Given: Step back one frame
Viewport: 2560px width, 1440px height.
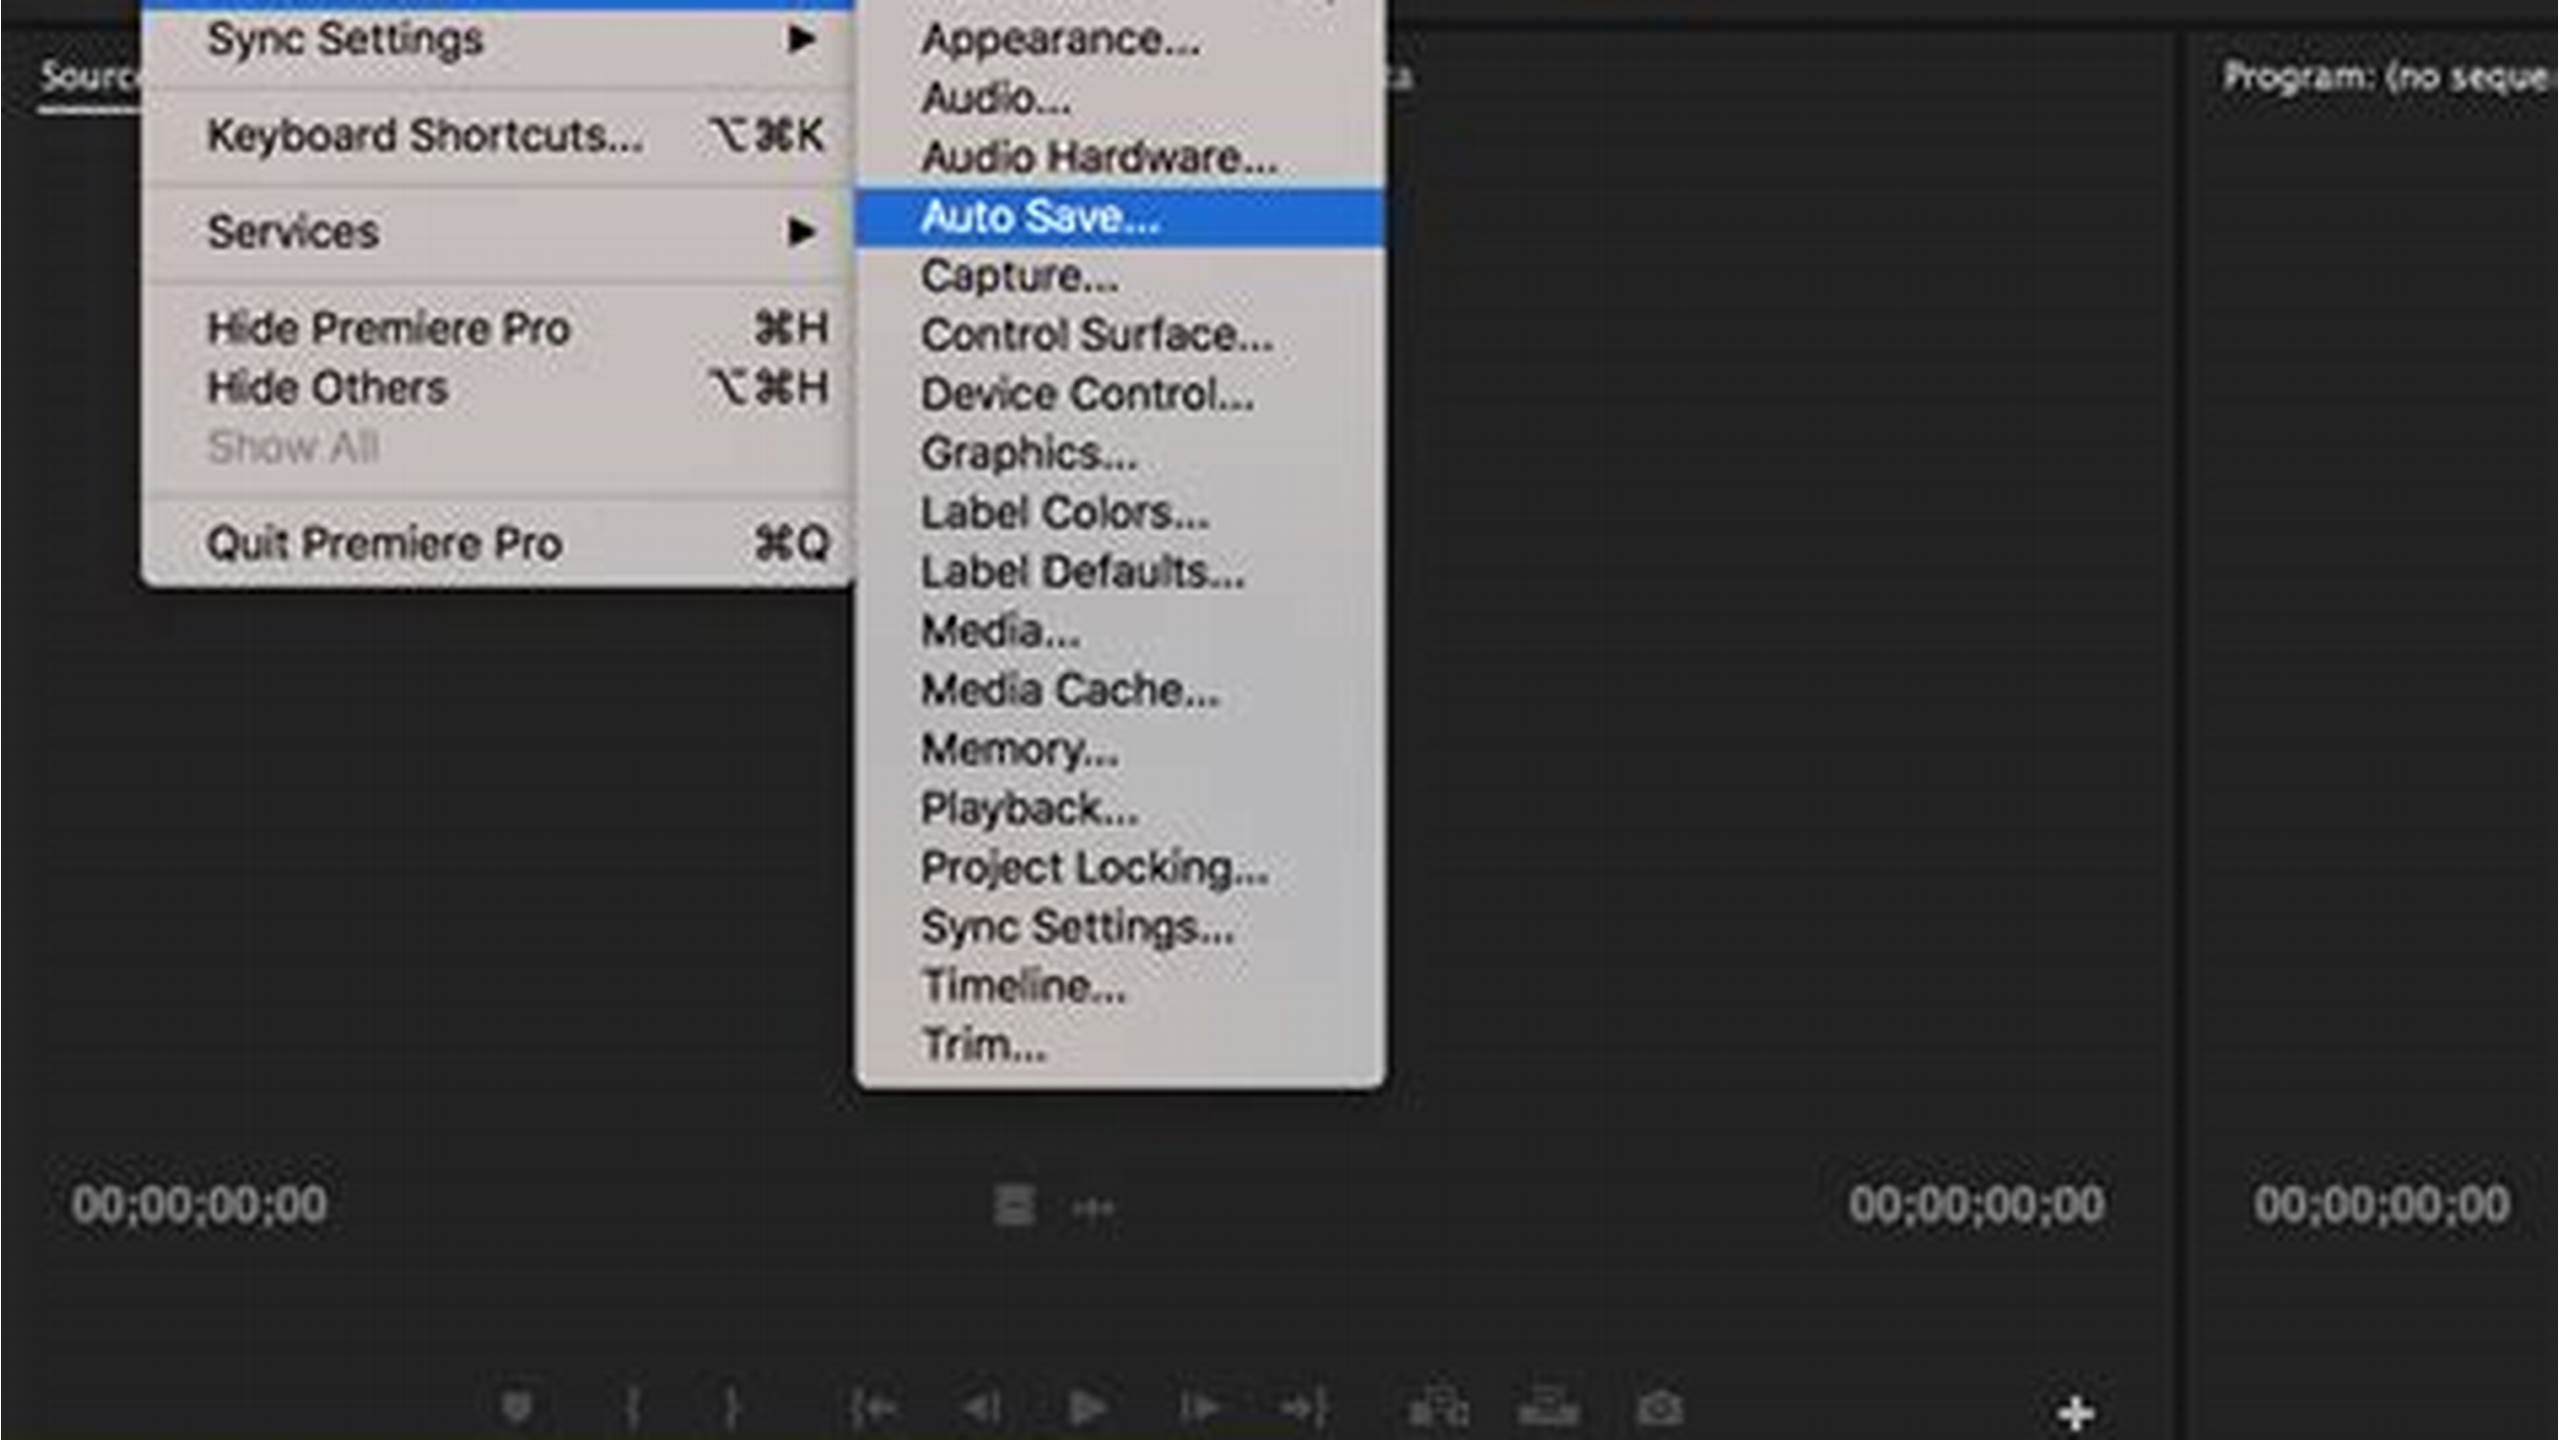Looking at the screenshot, I should [x=980, y=1408].
